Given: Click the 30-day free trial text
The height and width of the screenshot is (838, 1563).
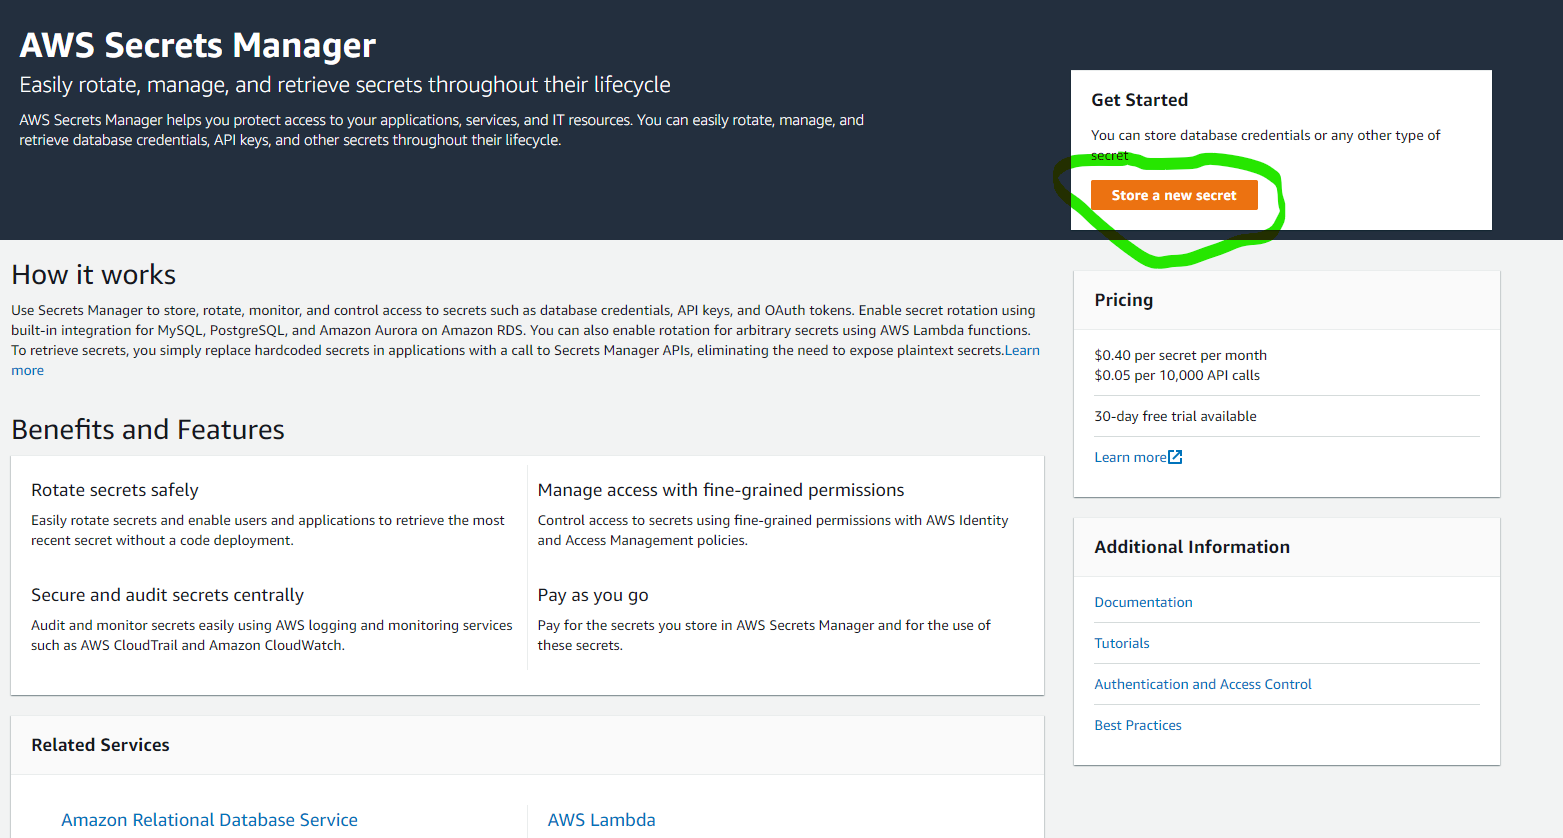Looking at the screenshot, I should point(1175,415).
